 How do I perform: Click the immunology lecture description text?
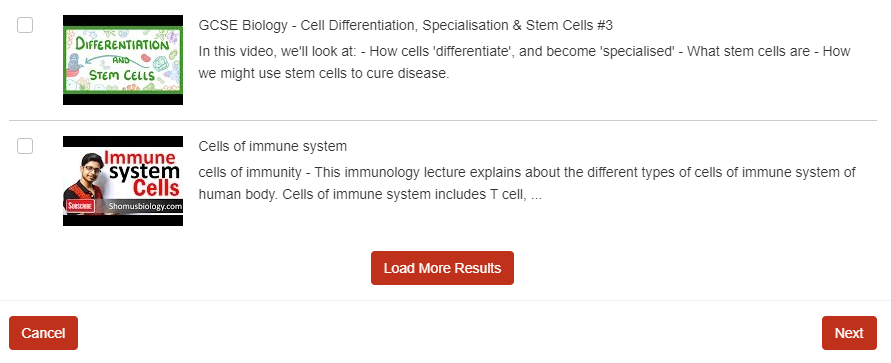(x=527, y=183)
